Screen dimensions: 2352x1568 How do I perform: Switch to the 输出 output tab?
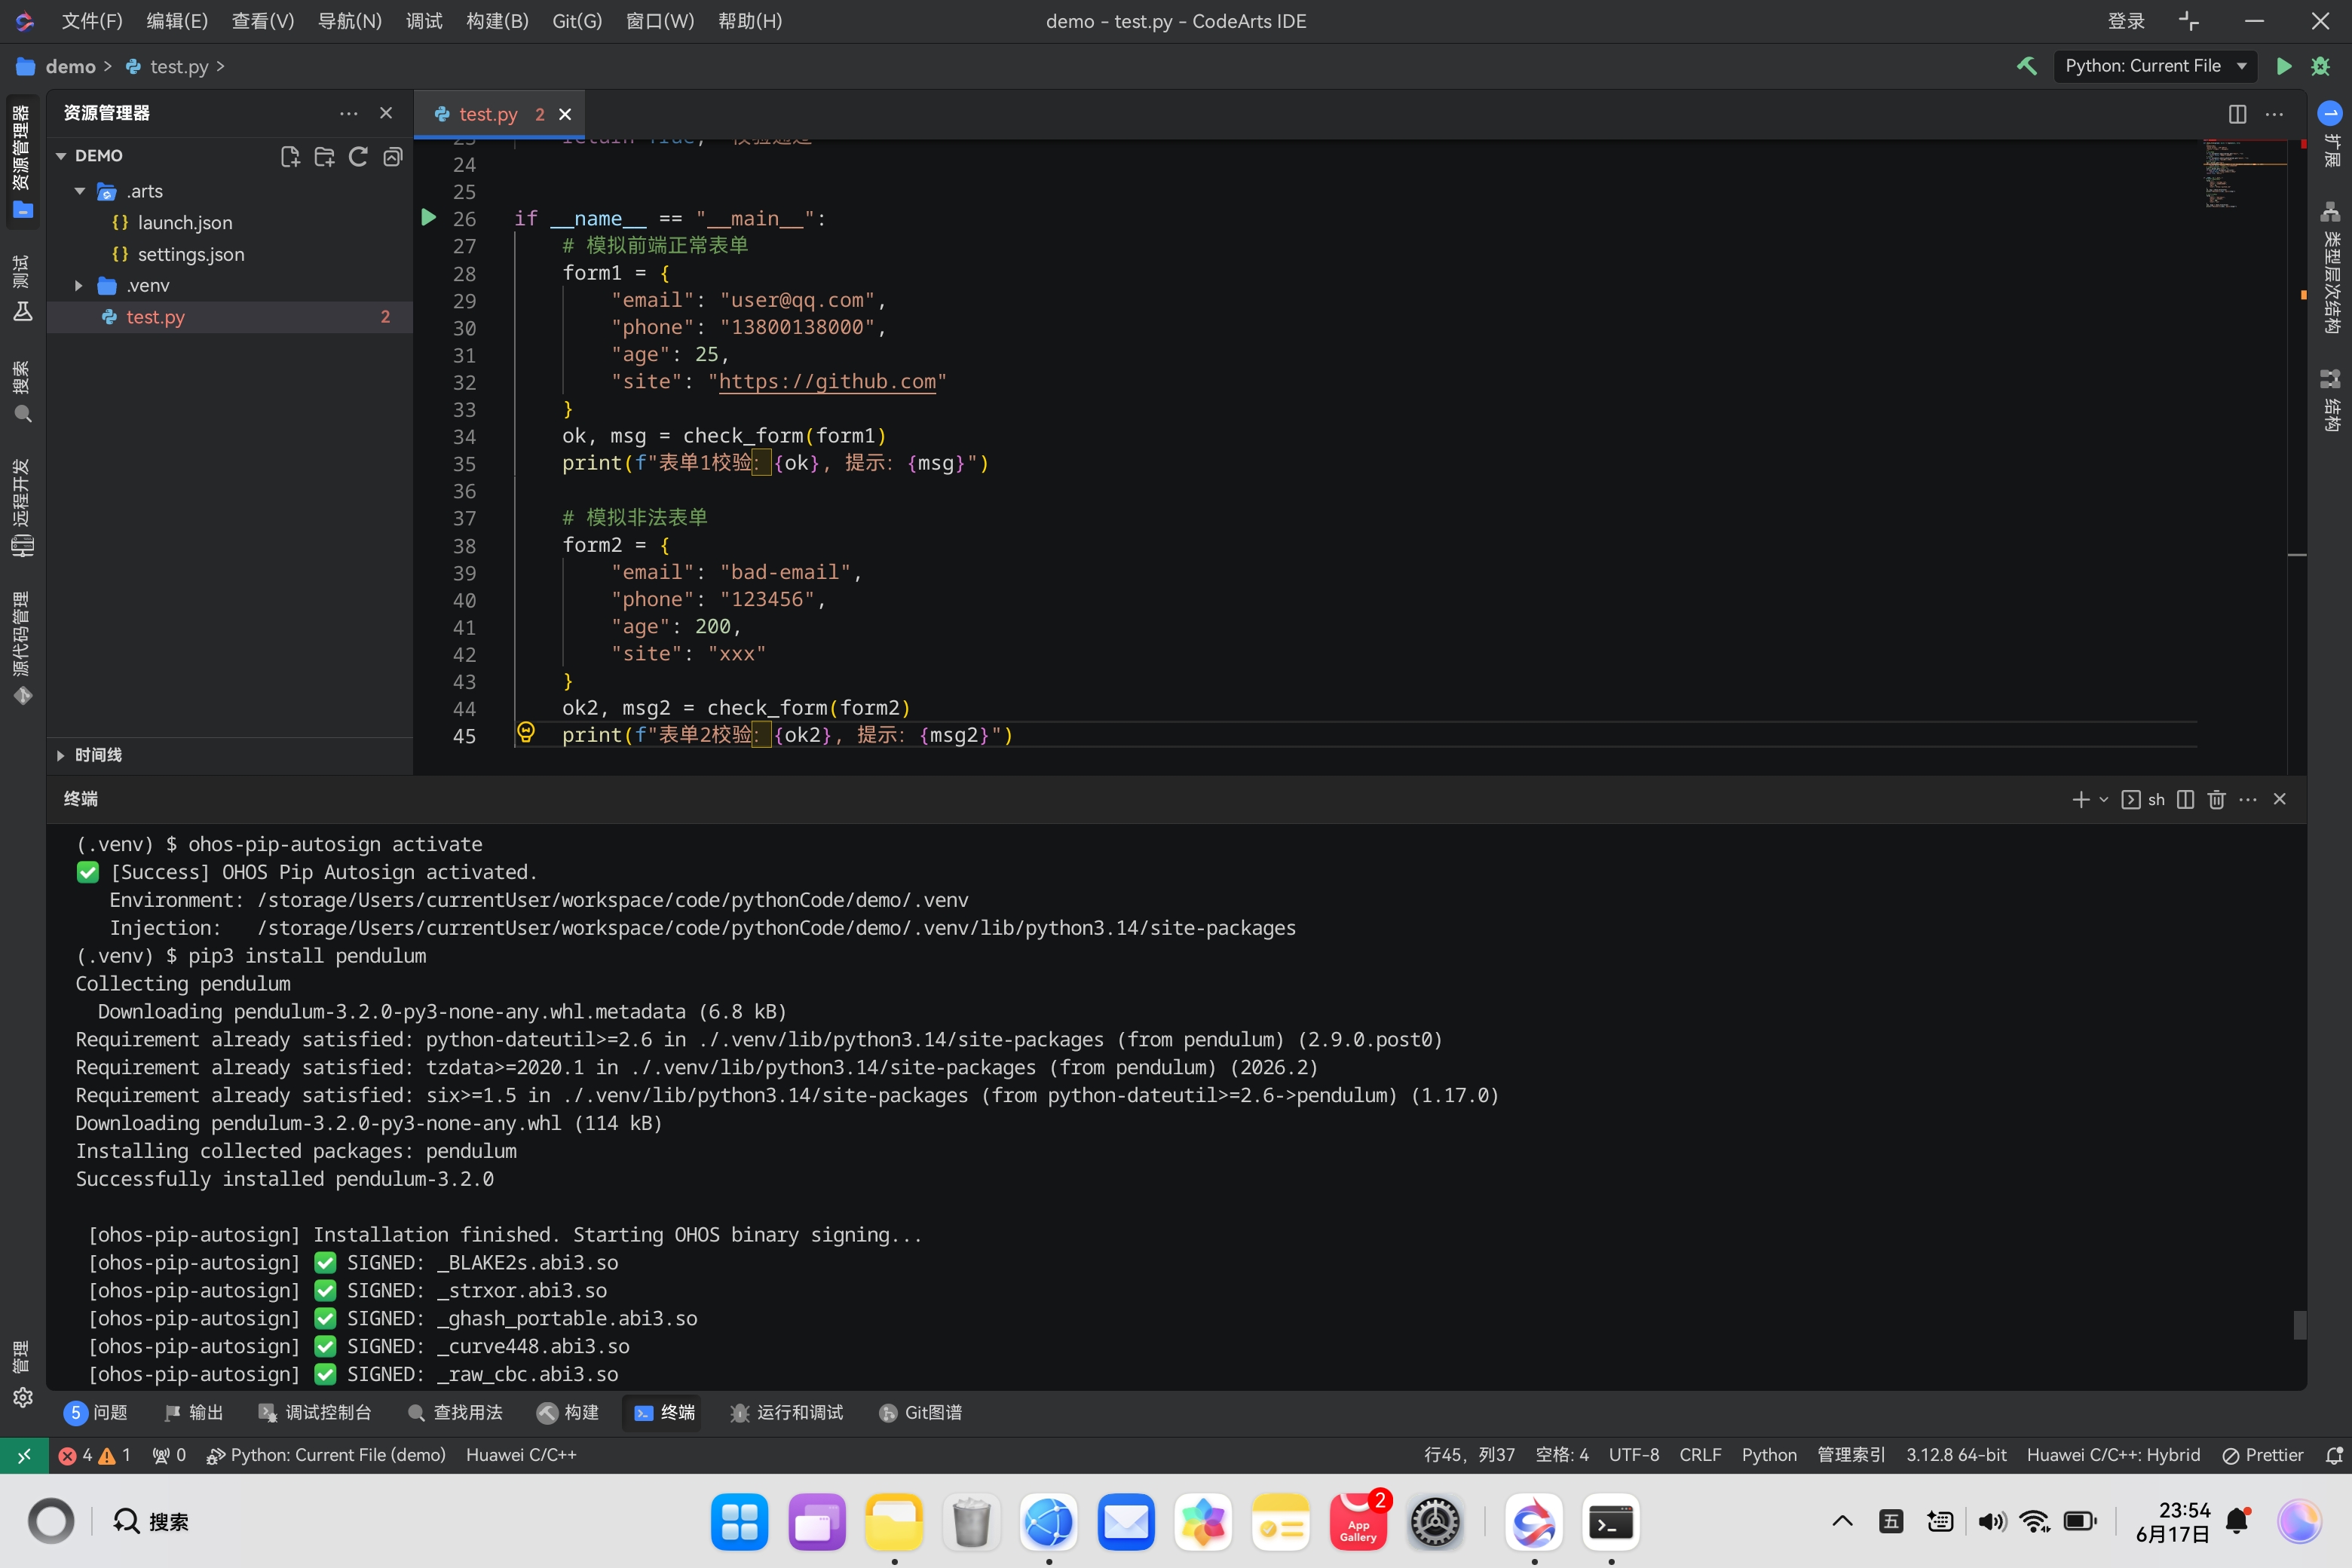tap(193, 1412)
